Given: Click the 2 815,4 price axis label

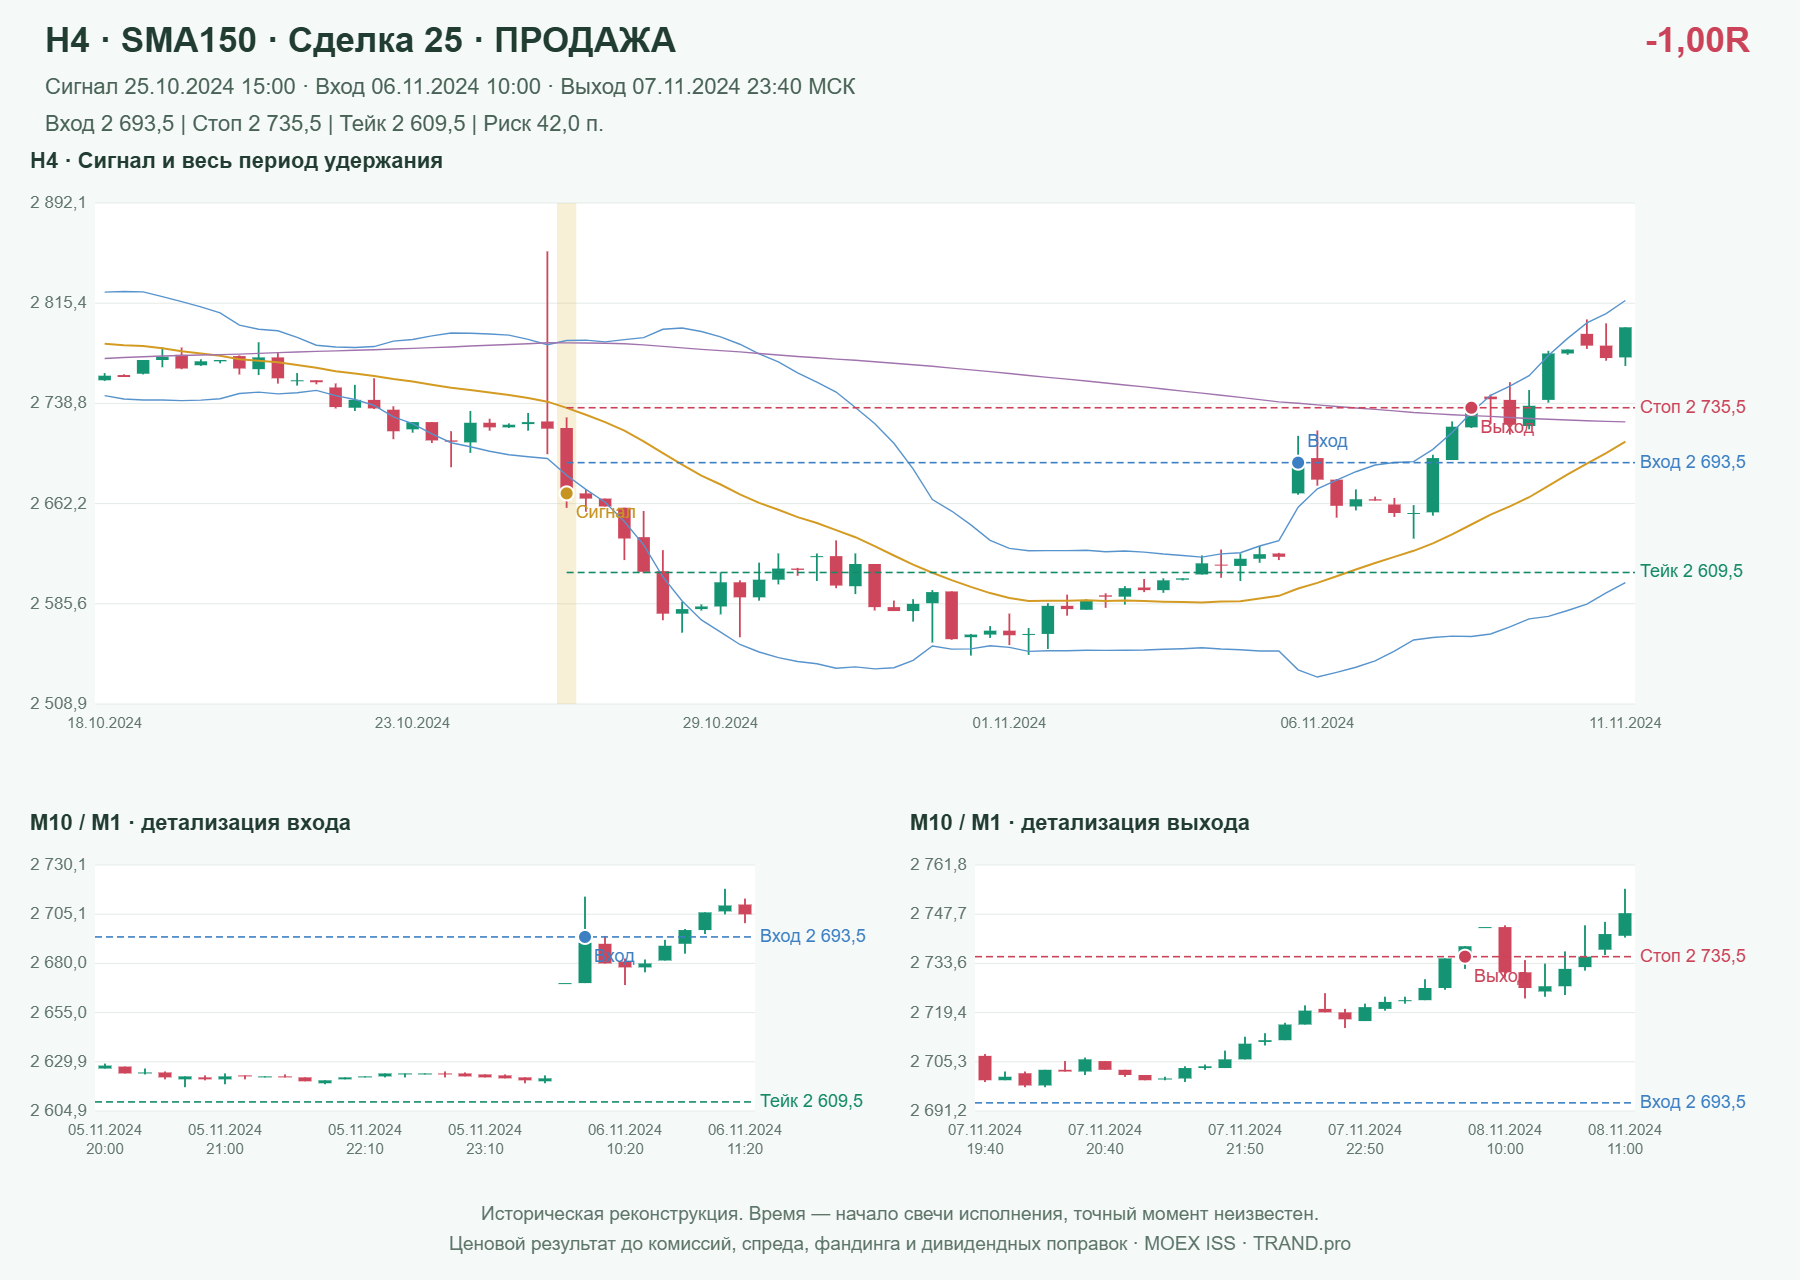Looking at the screenshot, I should point(58,303).
